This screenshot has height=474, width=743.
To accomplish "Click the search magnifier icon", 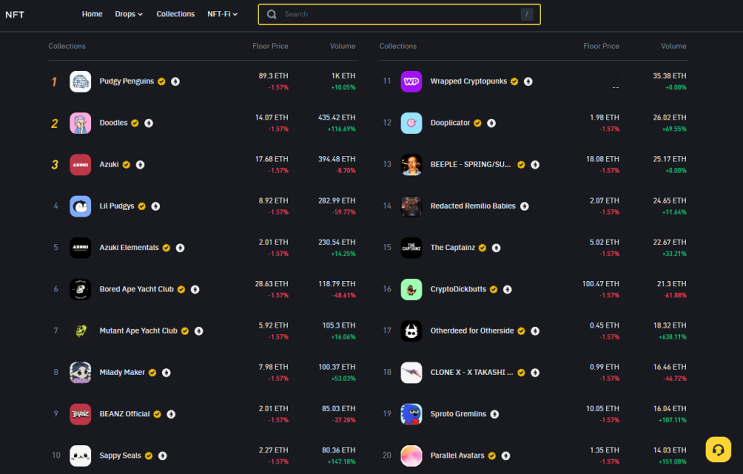I will pyautogui.click(x=272, y=14).
